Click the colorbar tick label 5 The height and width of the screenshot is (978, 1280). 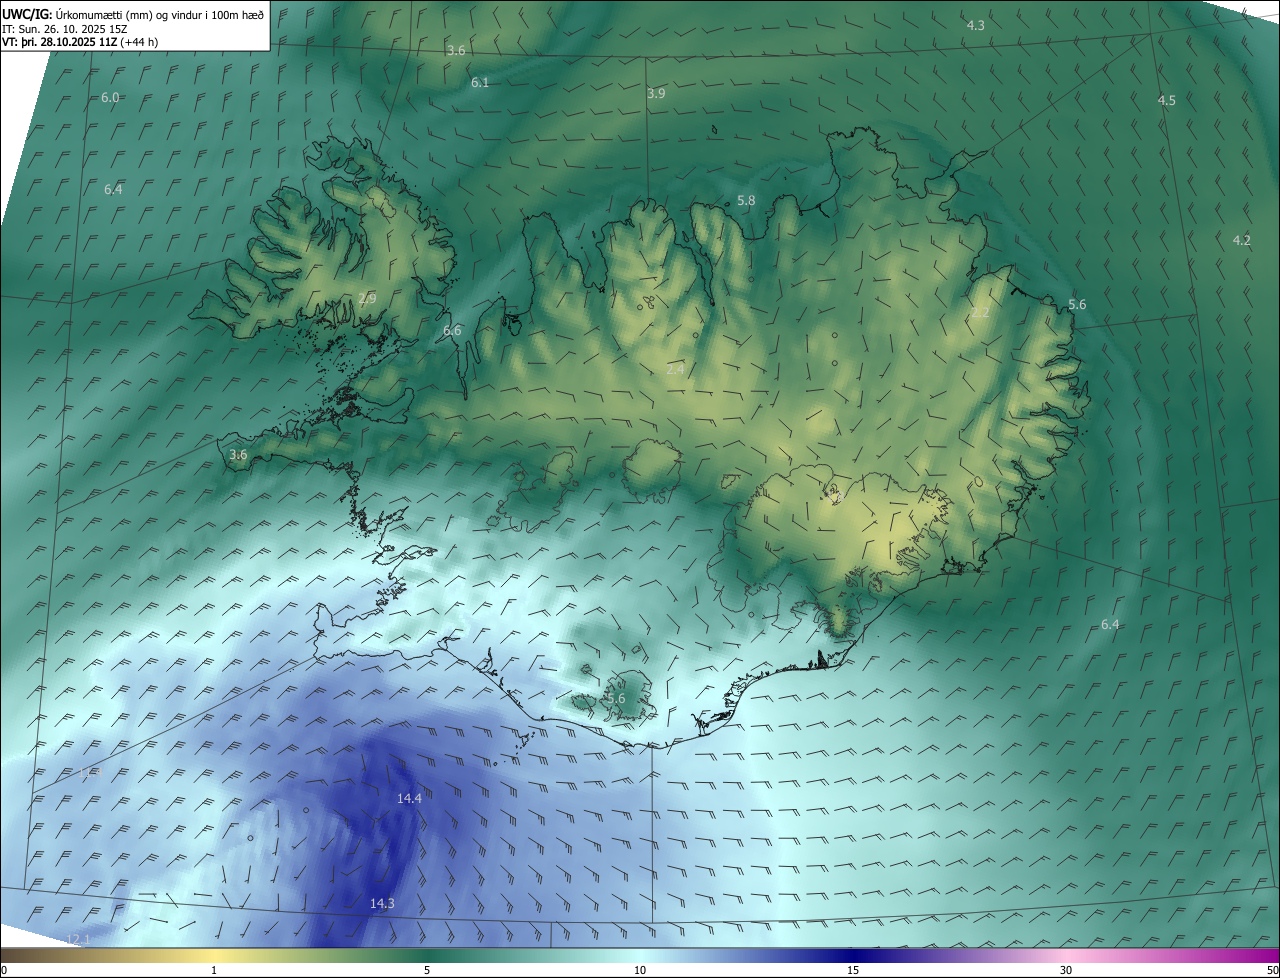pos(427,971)
